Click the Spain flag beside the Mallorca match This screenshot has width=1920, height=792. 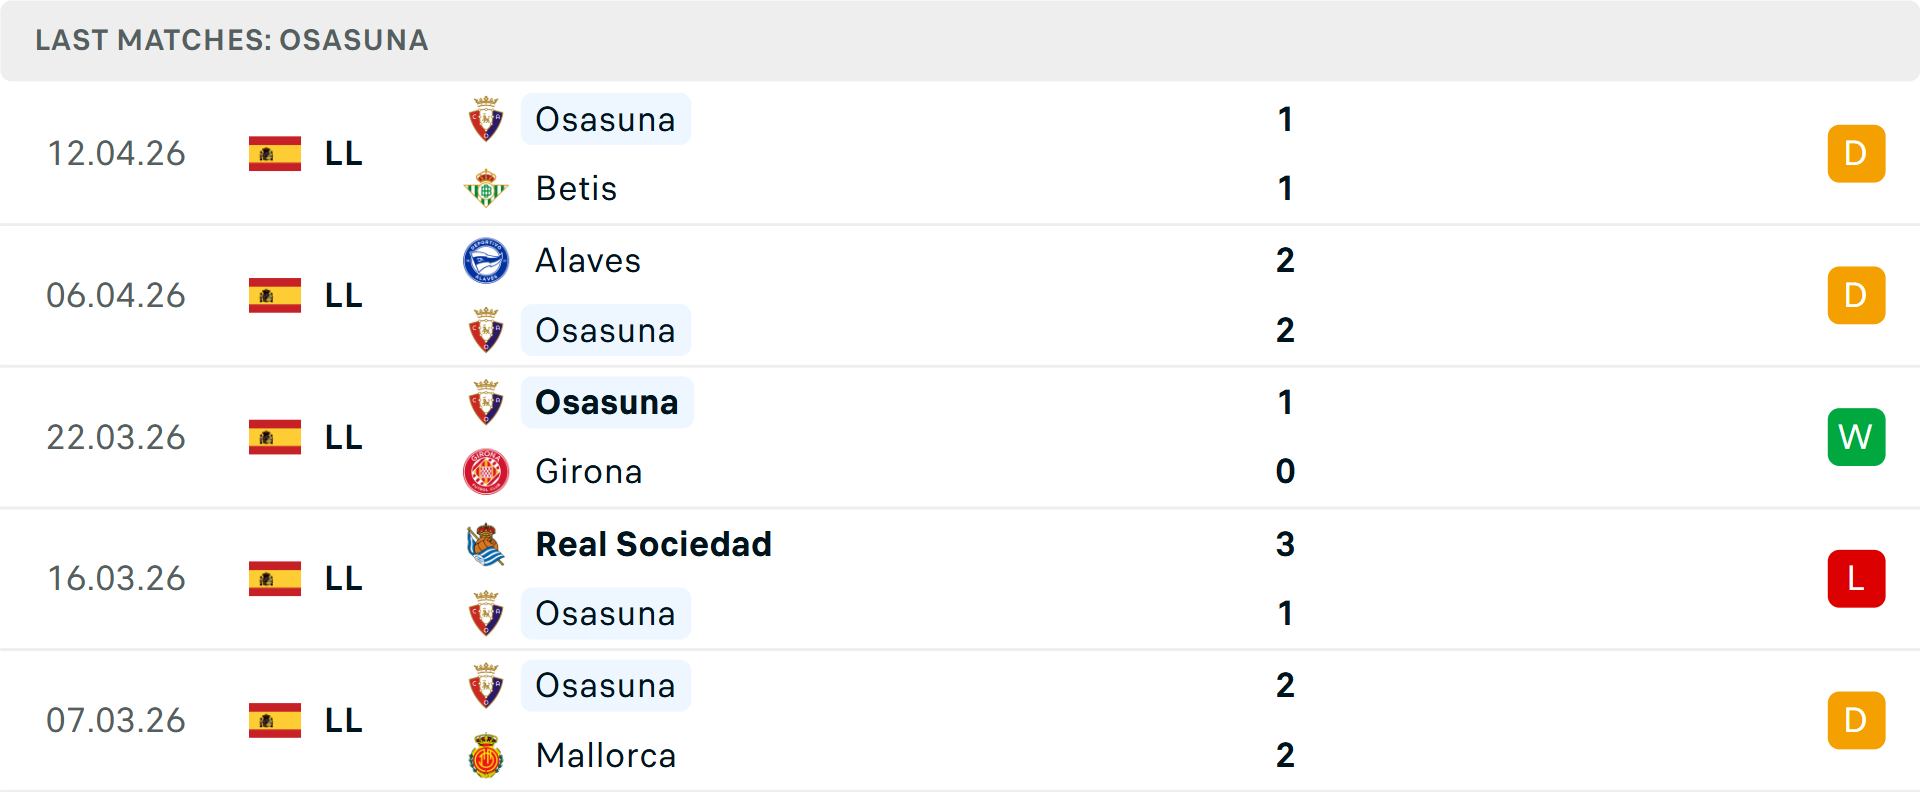(275, 720)
